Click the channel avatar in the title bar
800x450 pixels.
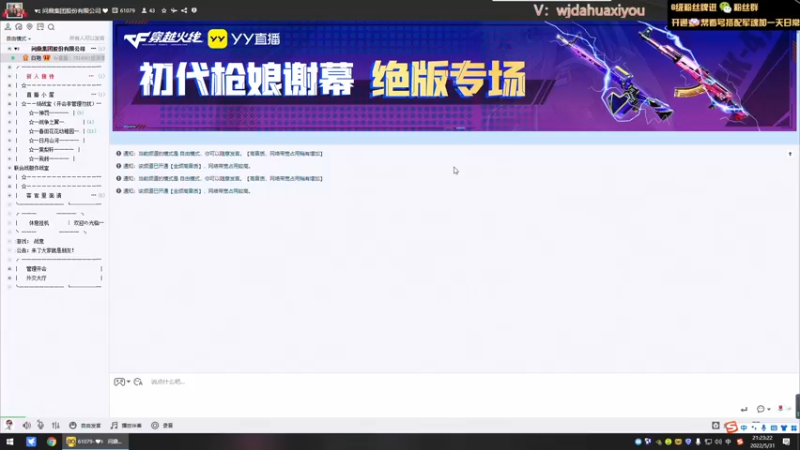point(14,10)
